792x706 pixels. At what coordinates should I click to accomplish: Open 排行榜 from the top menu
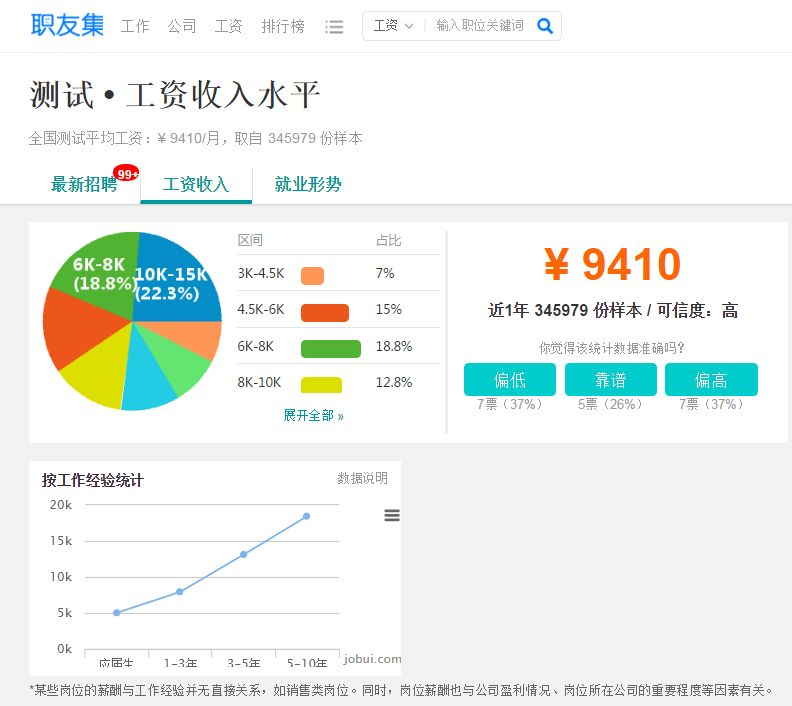(x=283, y=26)
